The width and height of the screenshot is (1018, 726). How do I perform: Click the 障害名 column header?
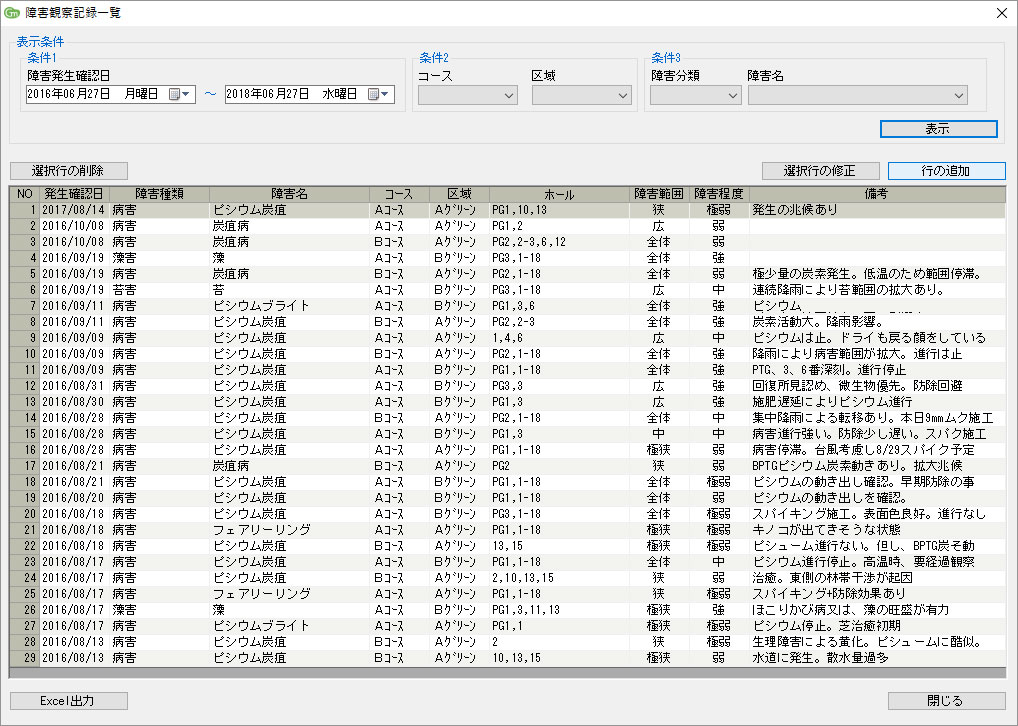pos(289,194)
